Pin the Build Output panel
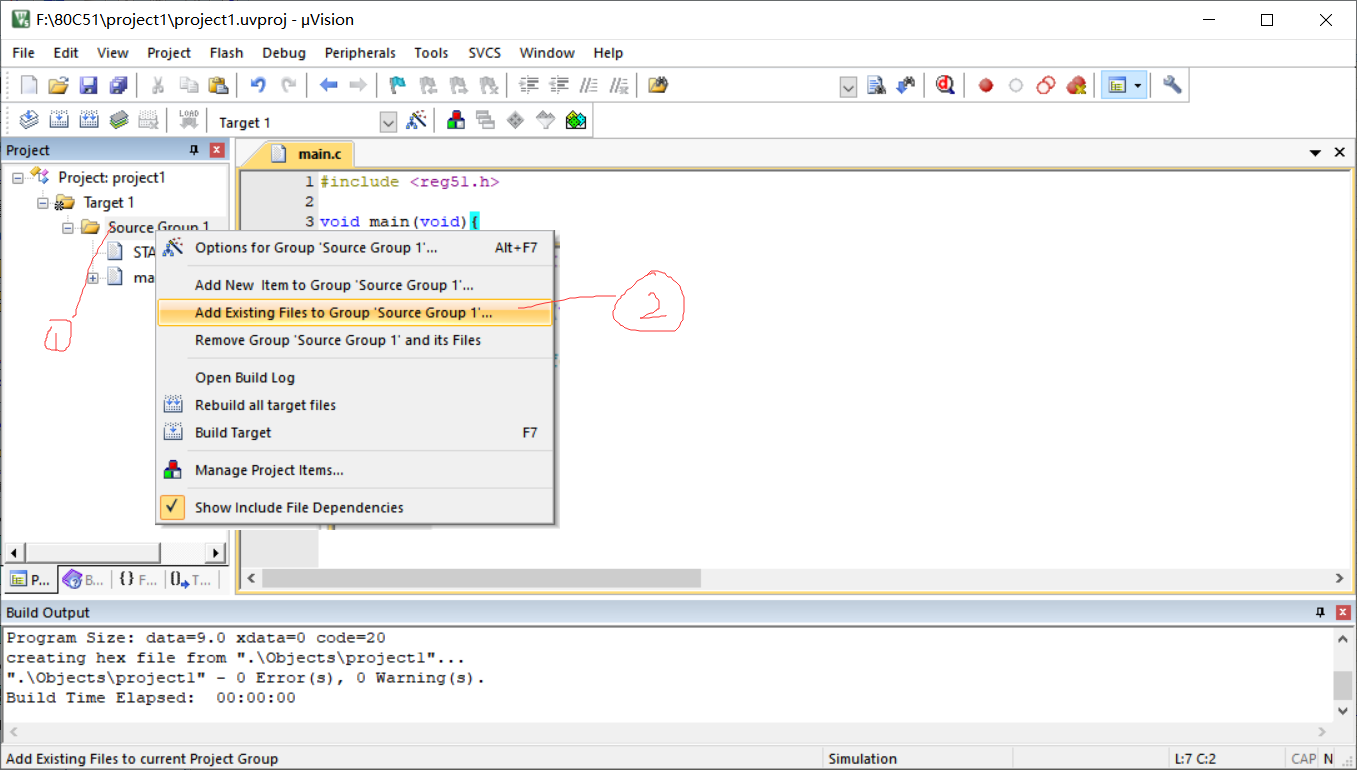This screenshot has height=770, width=1357. (1320, 612)
